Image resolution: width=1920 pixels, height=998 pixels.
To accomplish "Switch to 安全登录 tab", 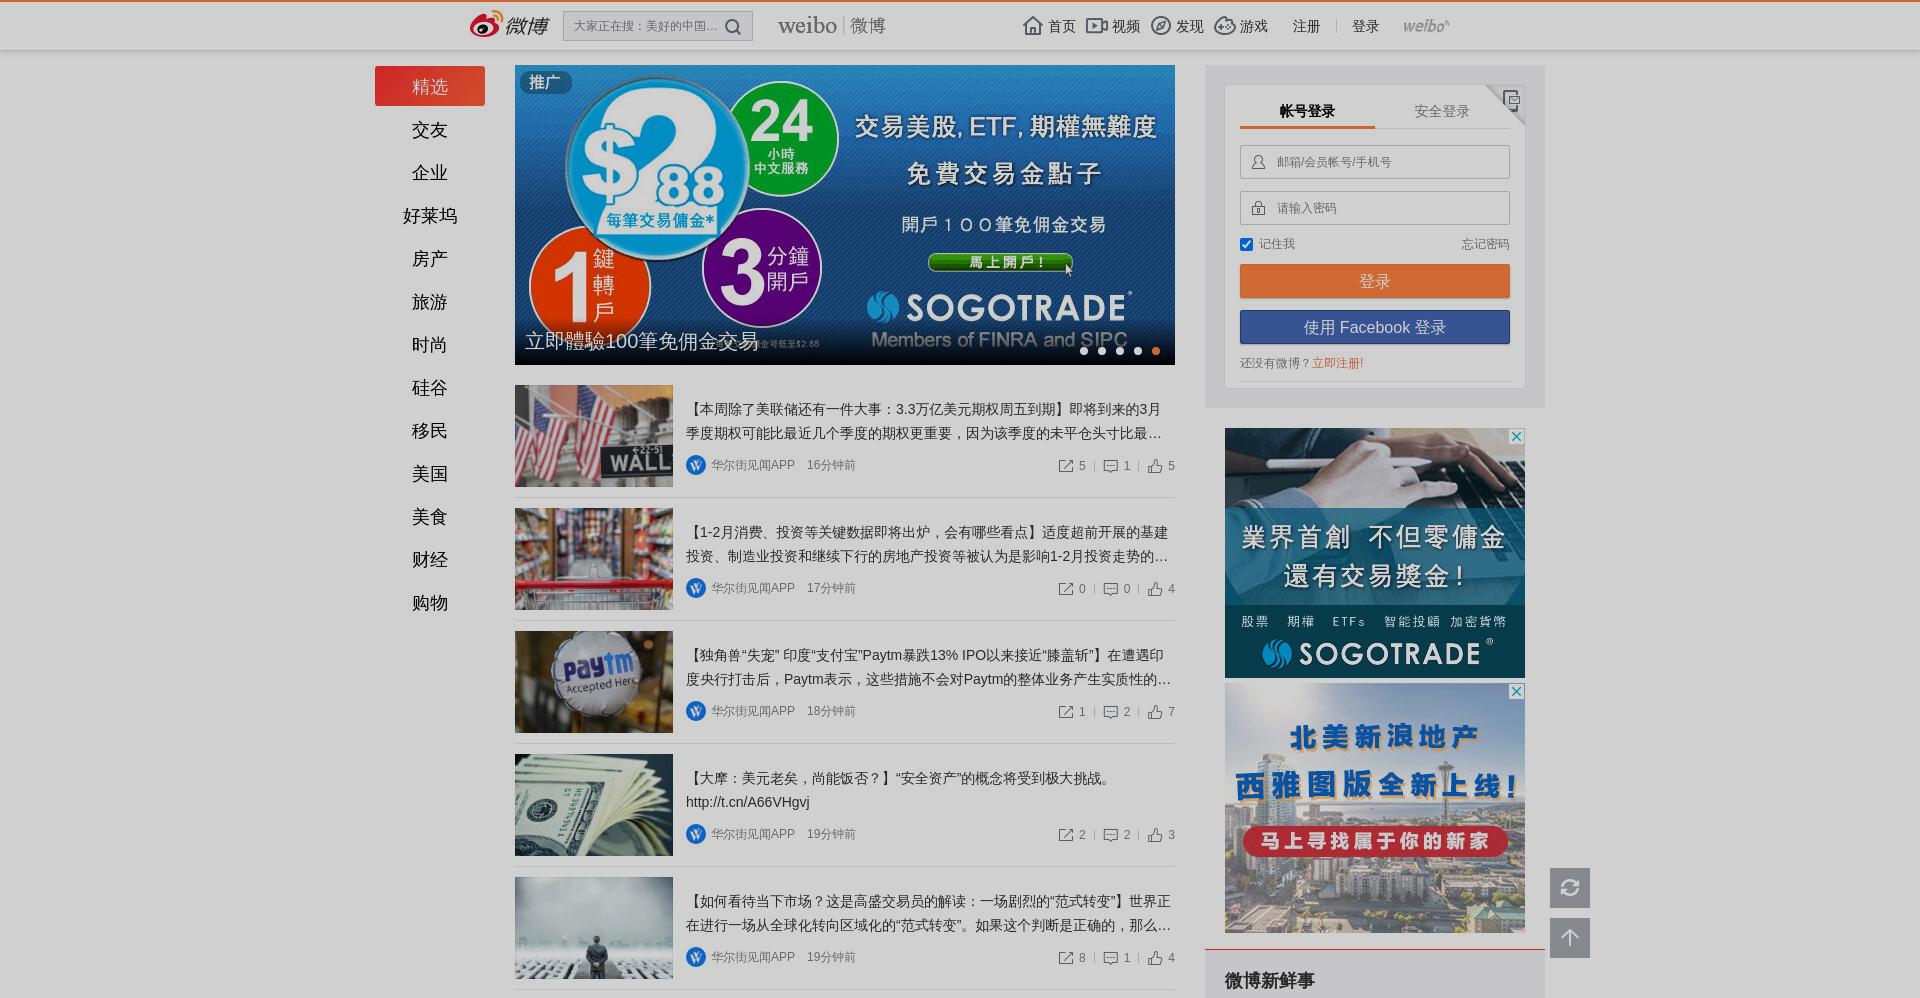I will point(1442,111).
